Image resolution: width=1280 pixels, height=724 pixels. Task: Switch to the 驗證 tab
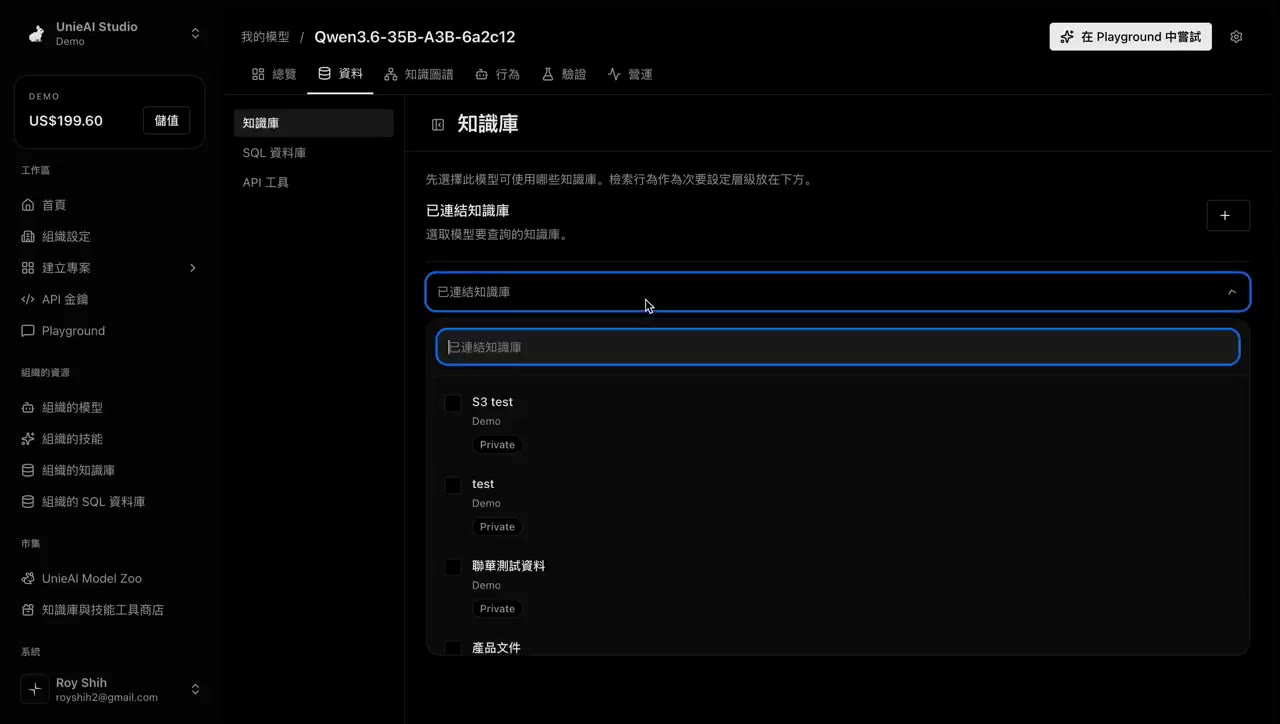point(564,74)
